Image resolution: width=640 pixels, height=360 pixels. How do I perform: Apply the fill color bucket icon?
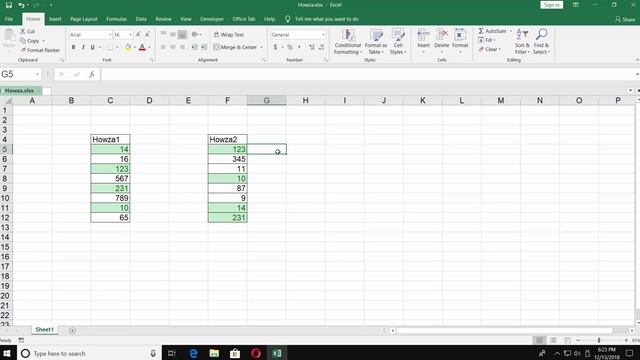[x=128, y=47]
